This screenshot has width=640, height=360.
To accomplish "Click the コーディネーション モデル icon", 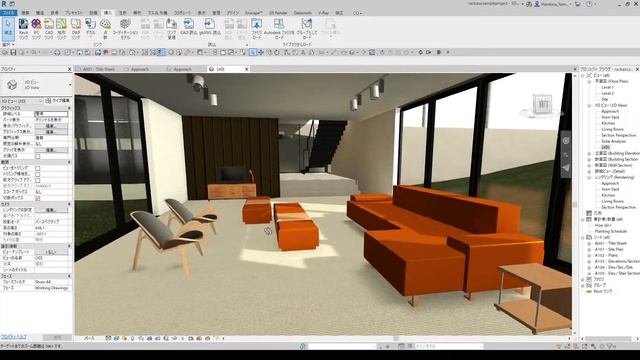I will click(x=125, y=29).
